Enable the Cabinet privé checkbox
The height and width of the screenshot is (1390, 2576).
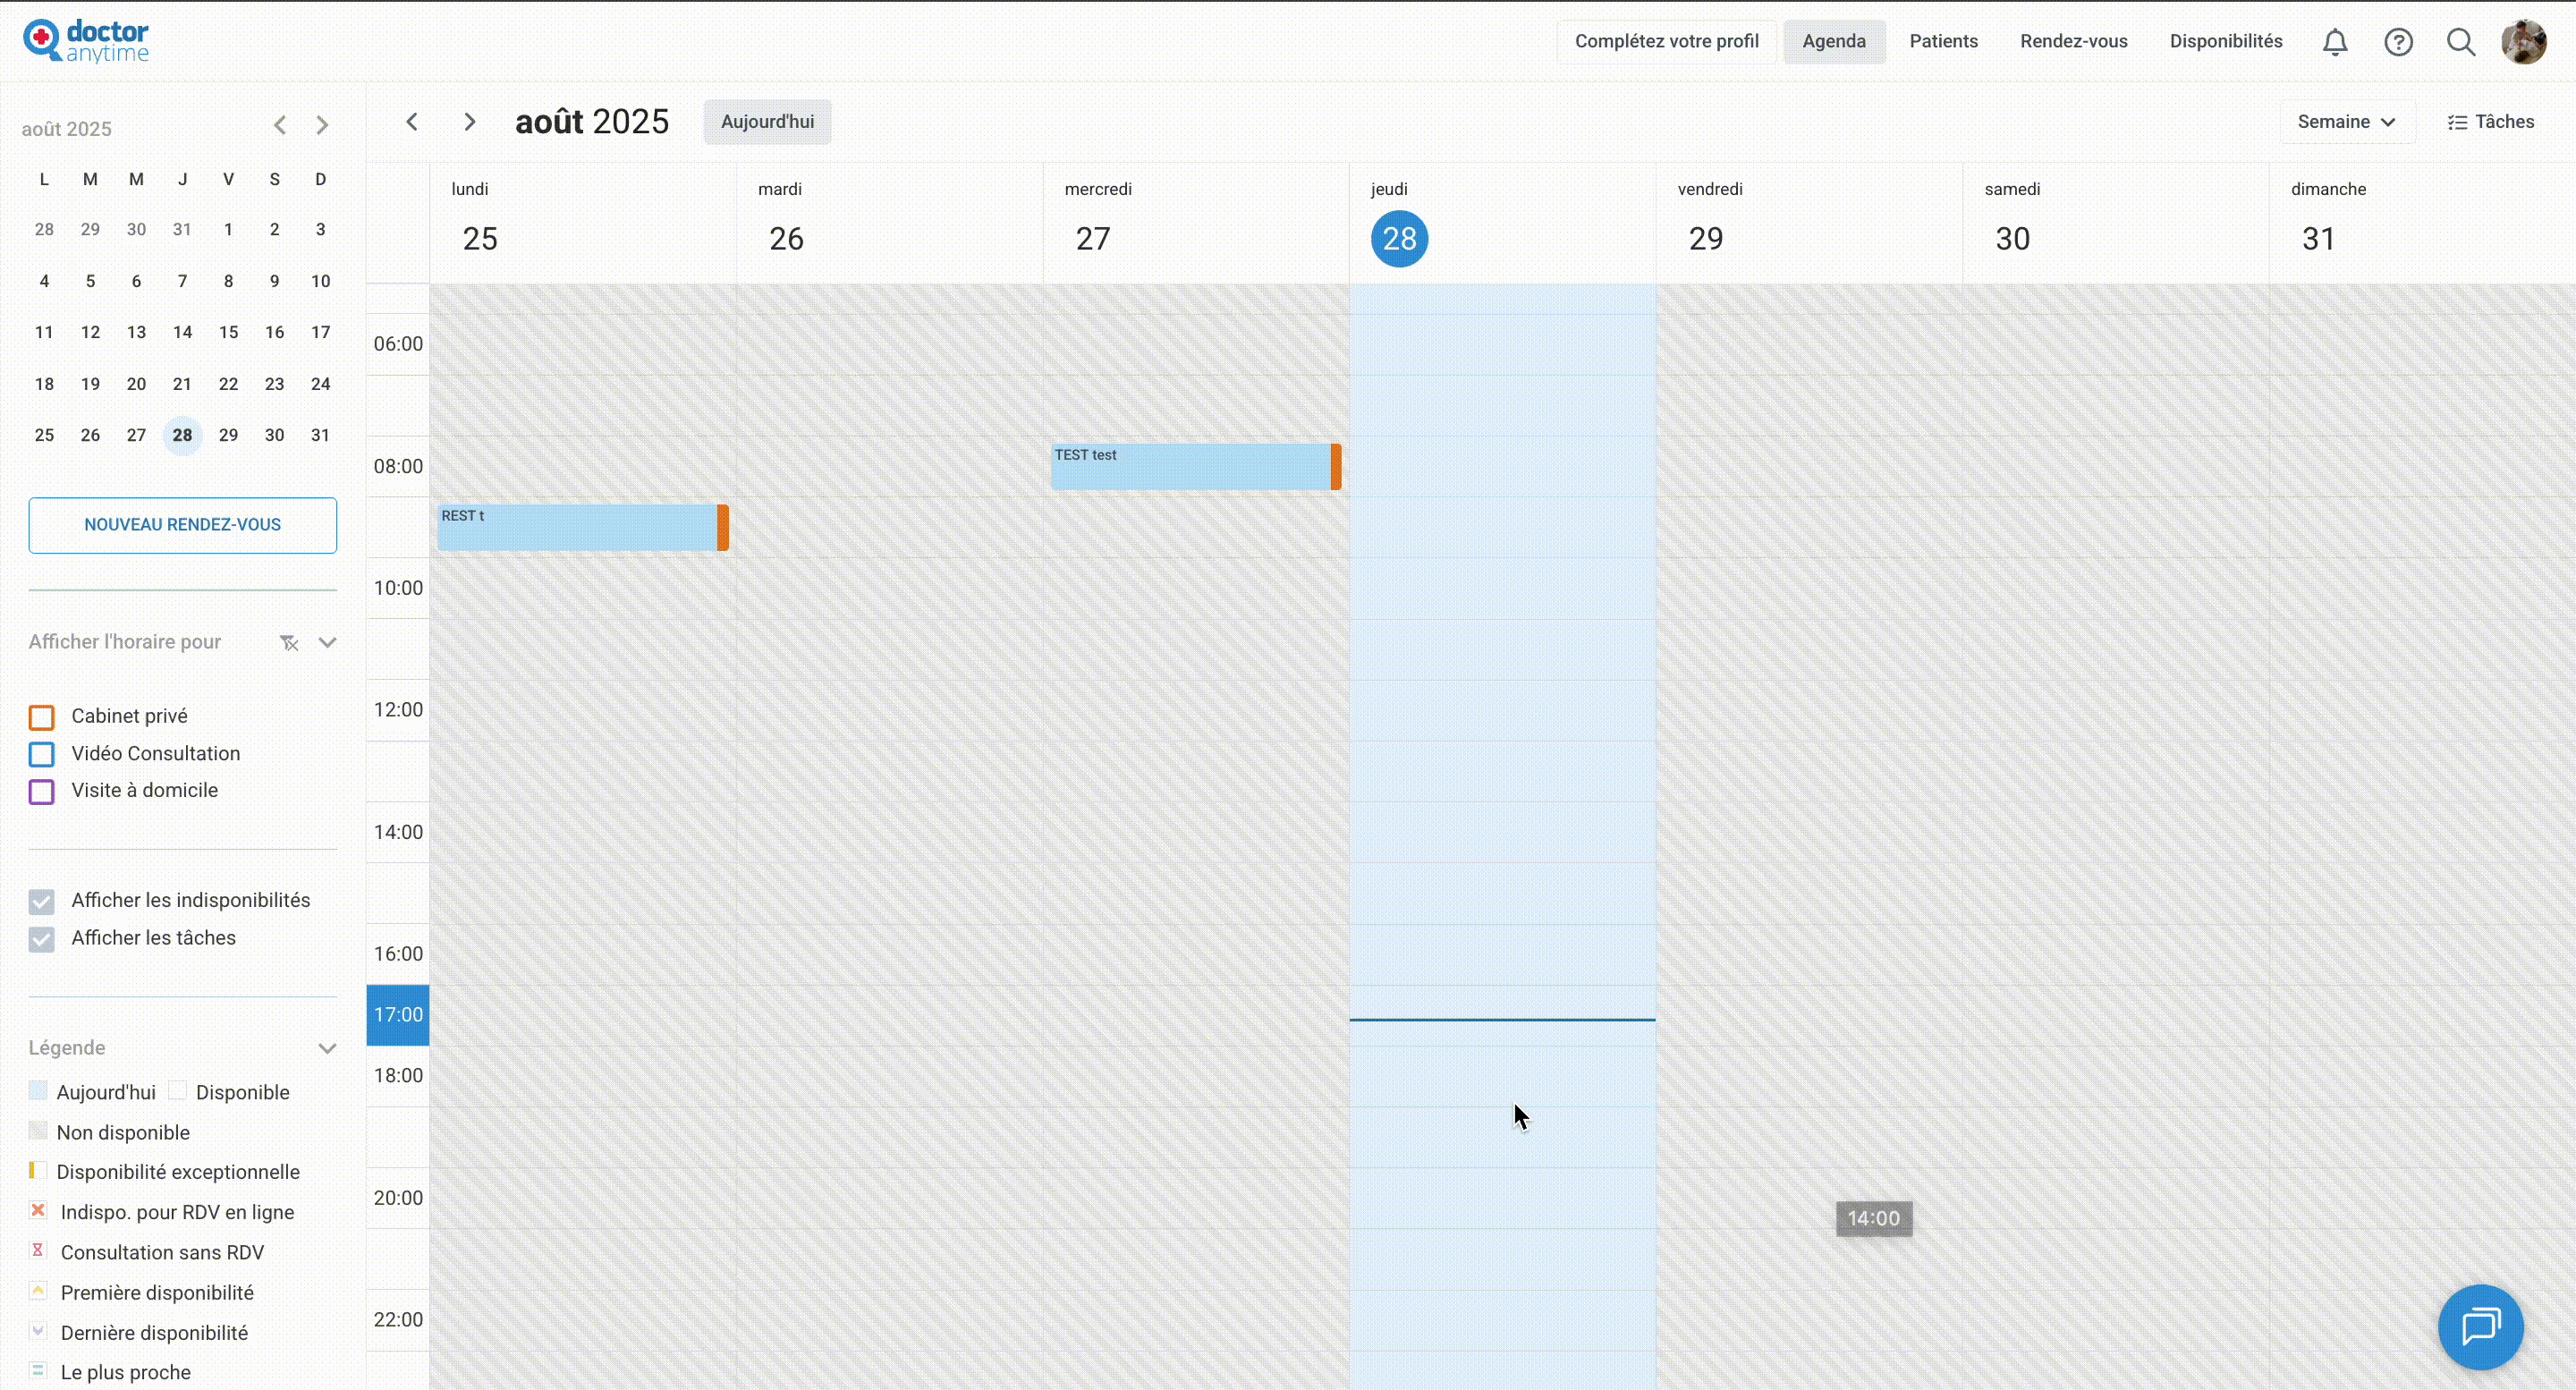(x=42, y=718)
